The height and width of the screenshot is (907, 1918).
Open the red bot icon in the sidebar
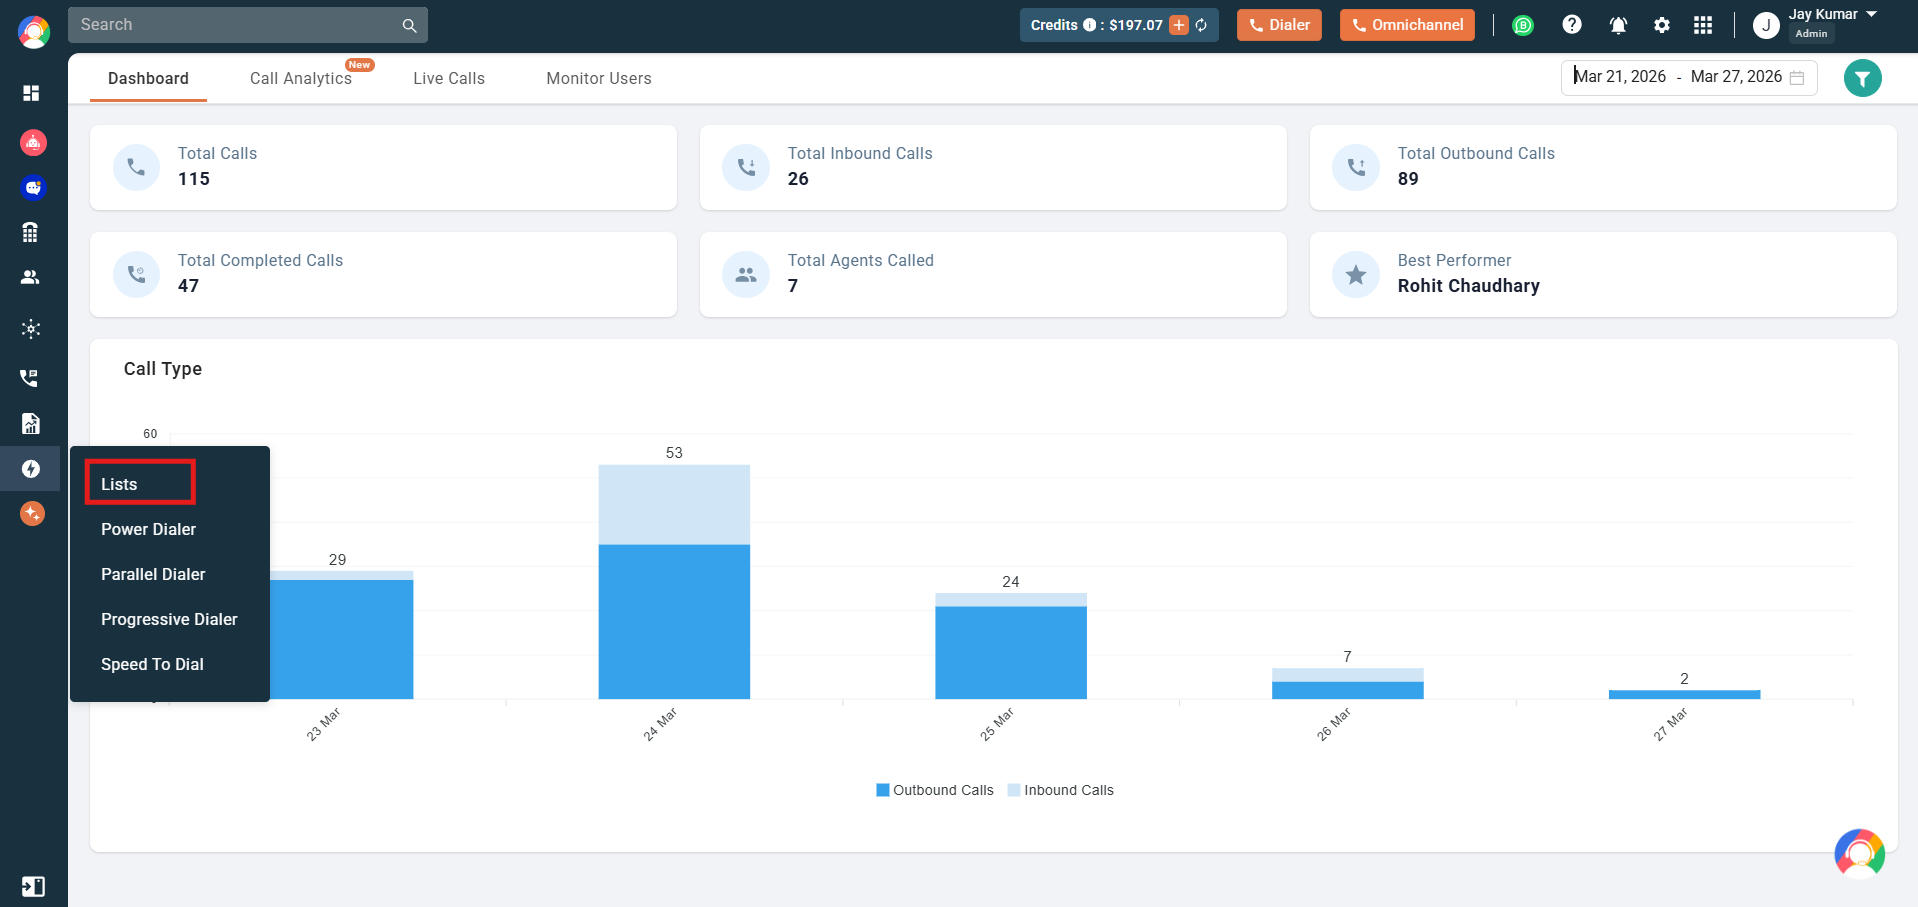[33, 142]
